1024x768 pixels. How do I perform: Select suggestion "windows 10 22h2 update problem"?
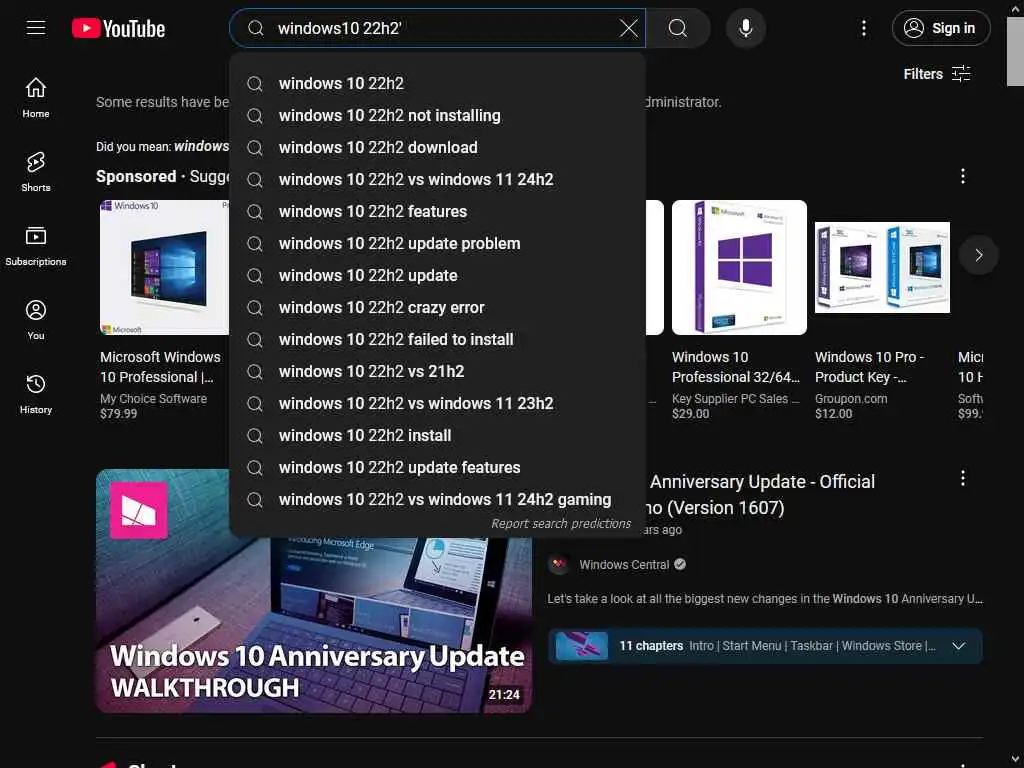437,244
